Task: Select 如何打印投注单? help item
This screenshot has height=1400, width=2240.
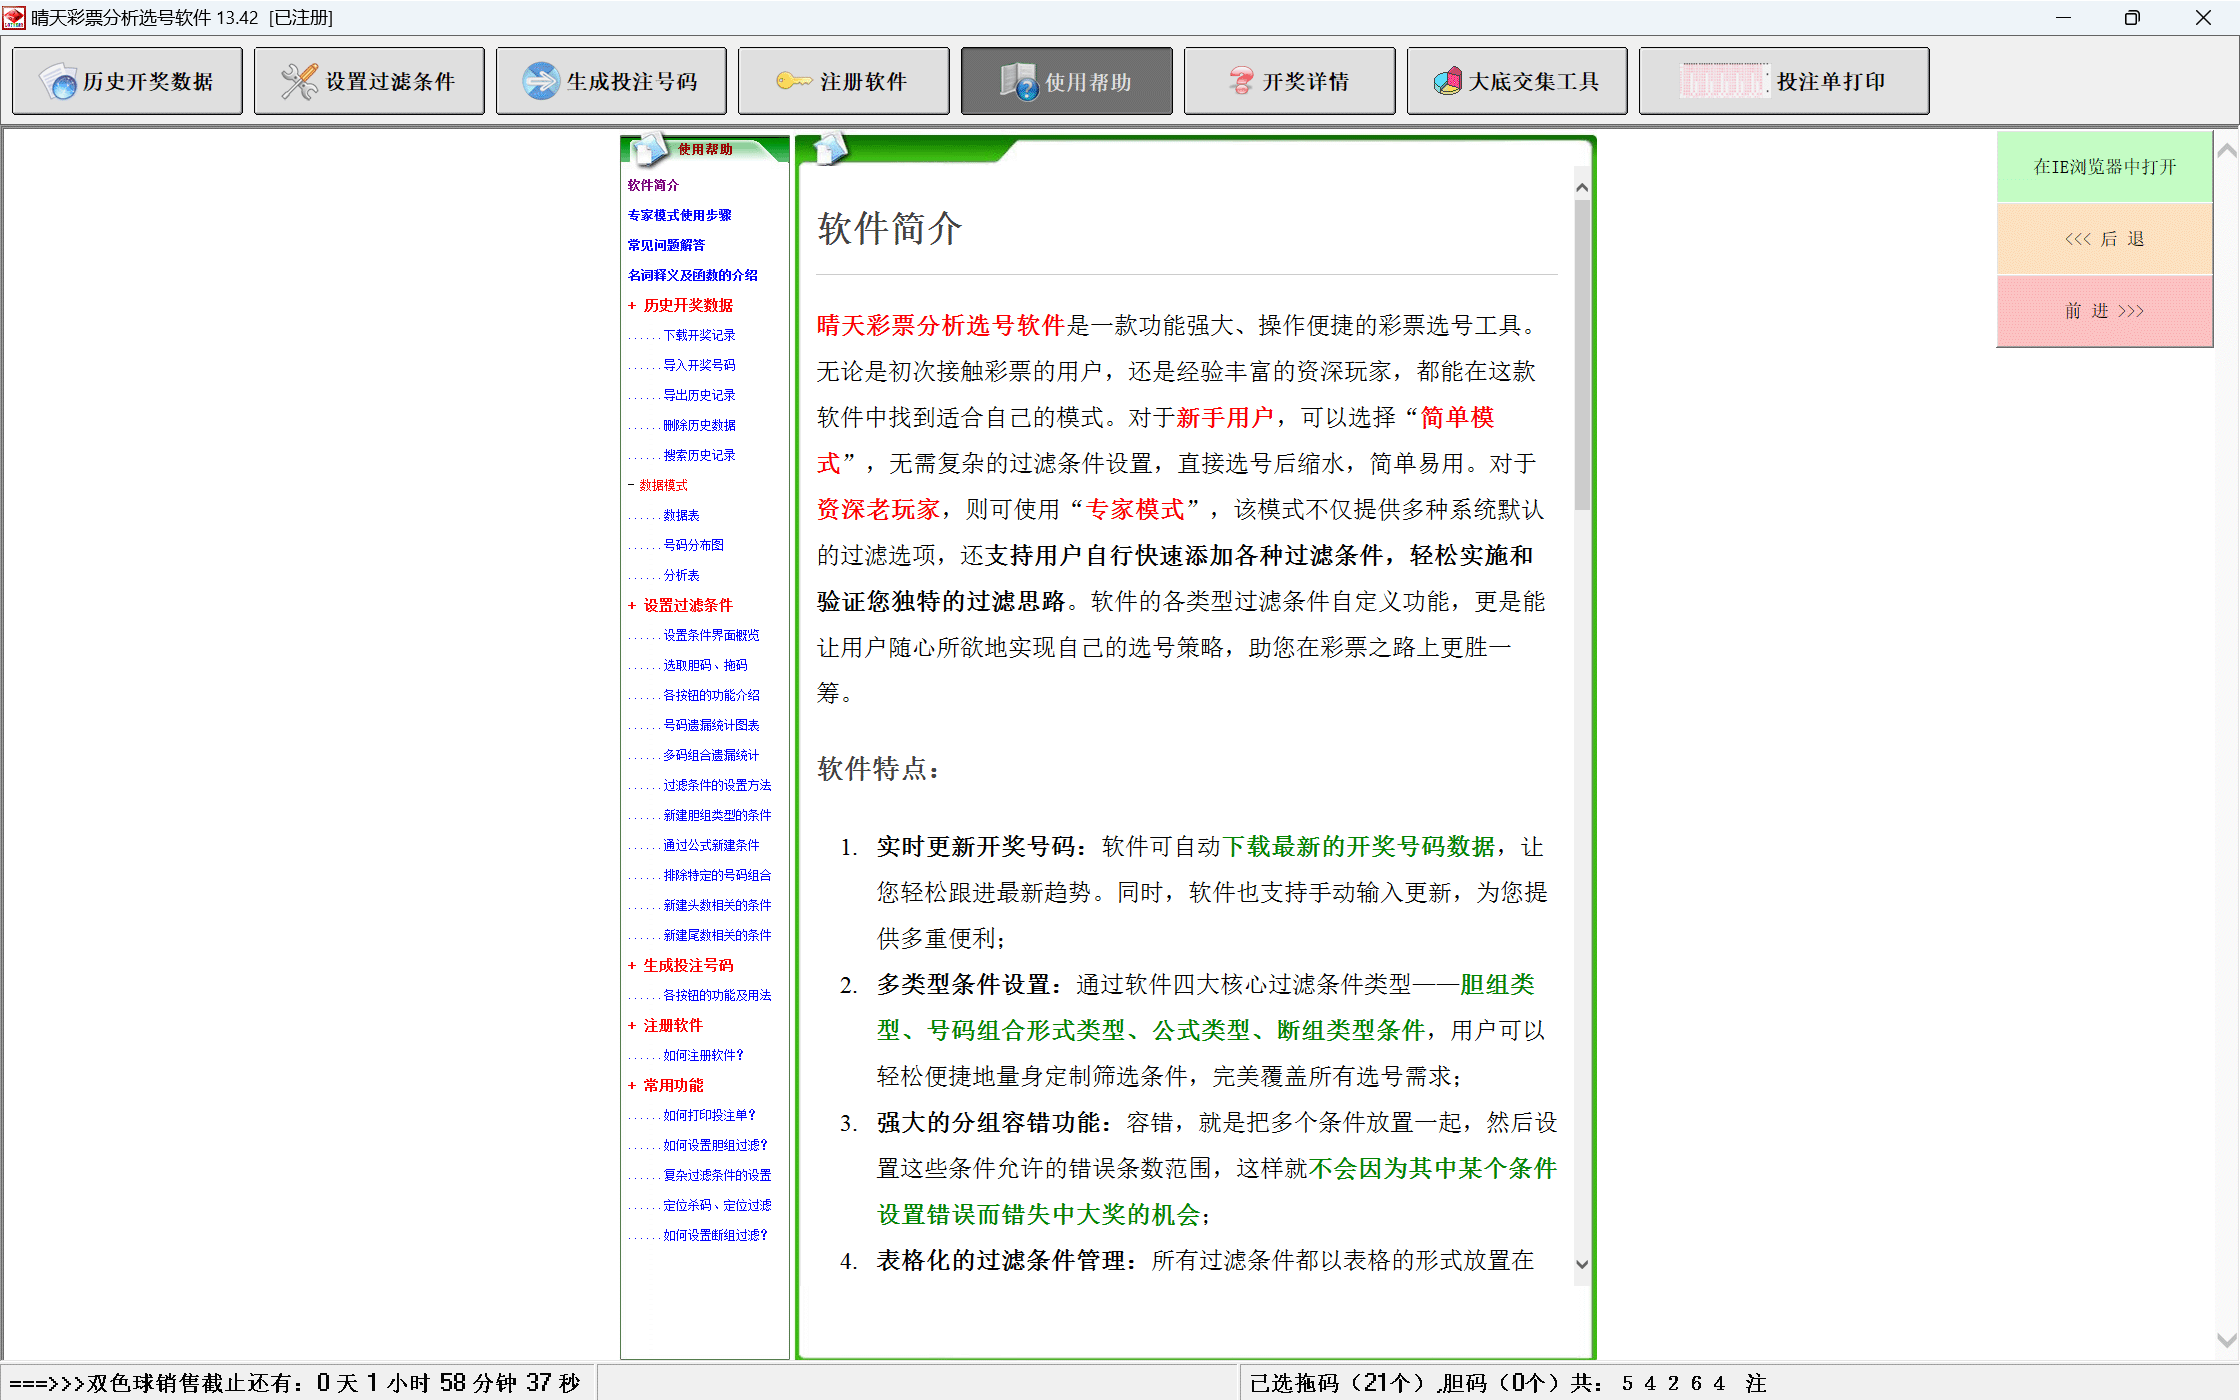Action: coord(709,1116)
